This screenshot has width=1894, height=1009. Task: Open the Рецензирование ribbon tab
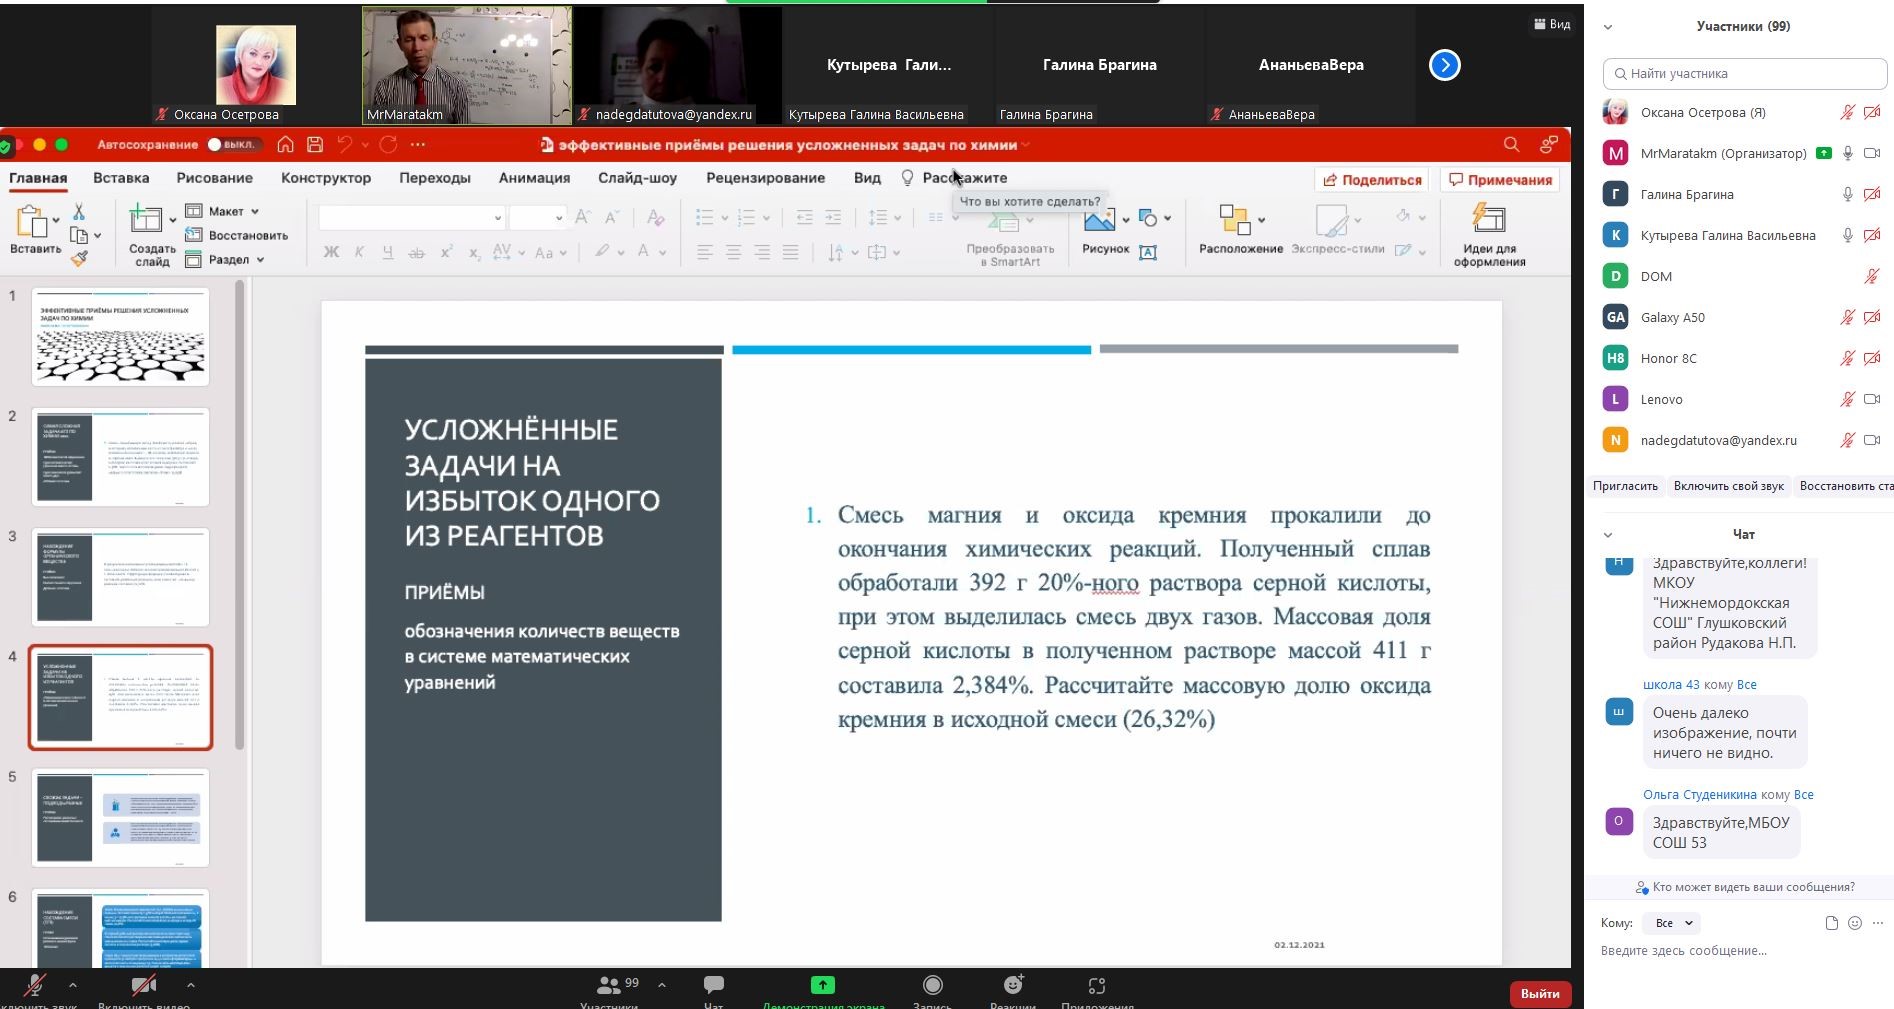(765, 178)
